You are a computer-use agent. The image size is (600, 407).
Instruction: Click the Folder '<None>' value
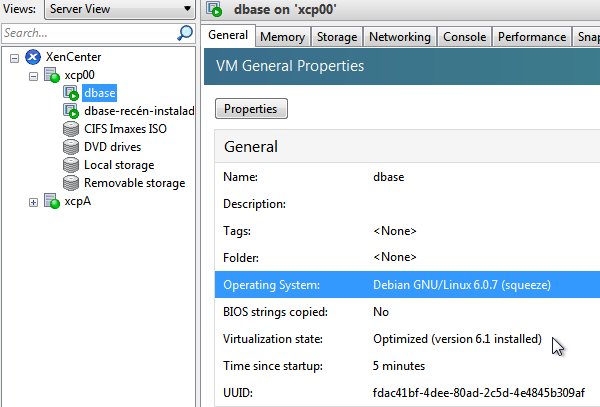[395, 257]
